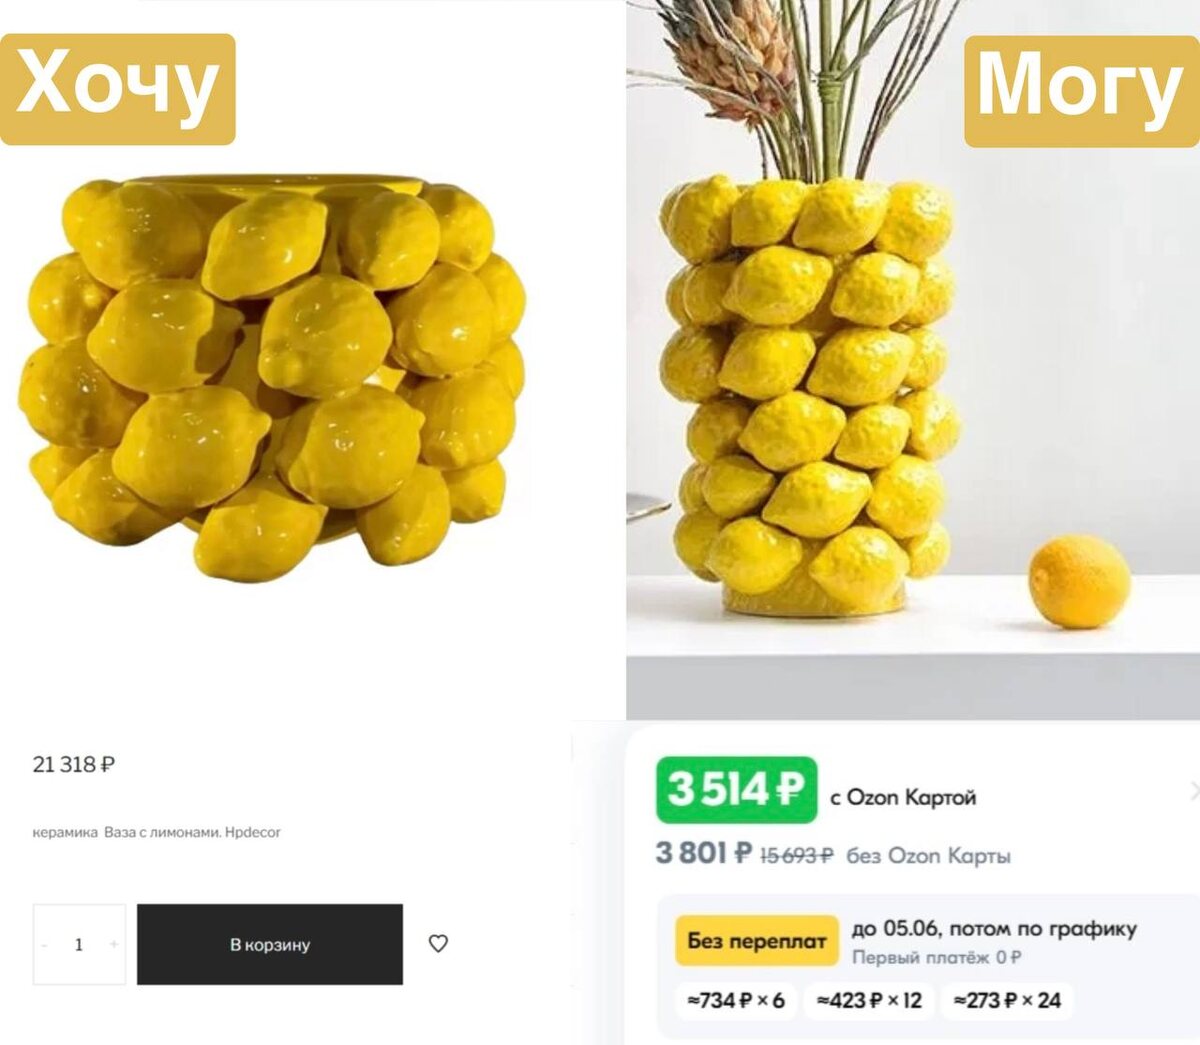Open the 'Хочу' label at top left
Viewport: 1200px width, 1045px height.
tap(118, 88)
